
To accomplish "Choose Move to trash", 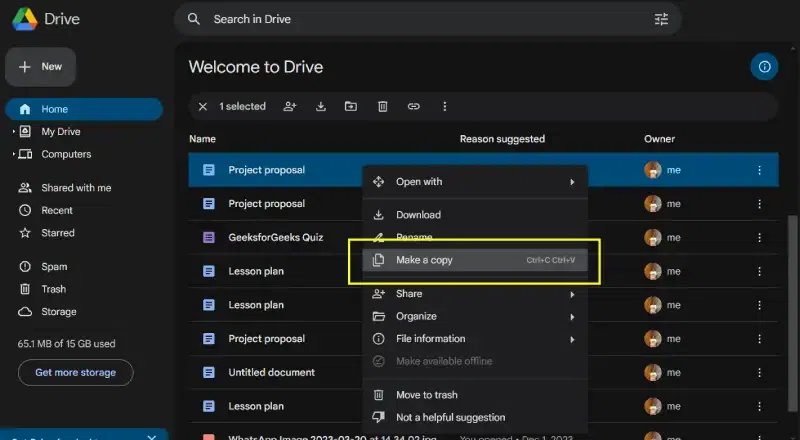I will coord(475,395).
